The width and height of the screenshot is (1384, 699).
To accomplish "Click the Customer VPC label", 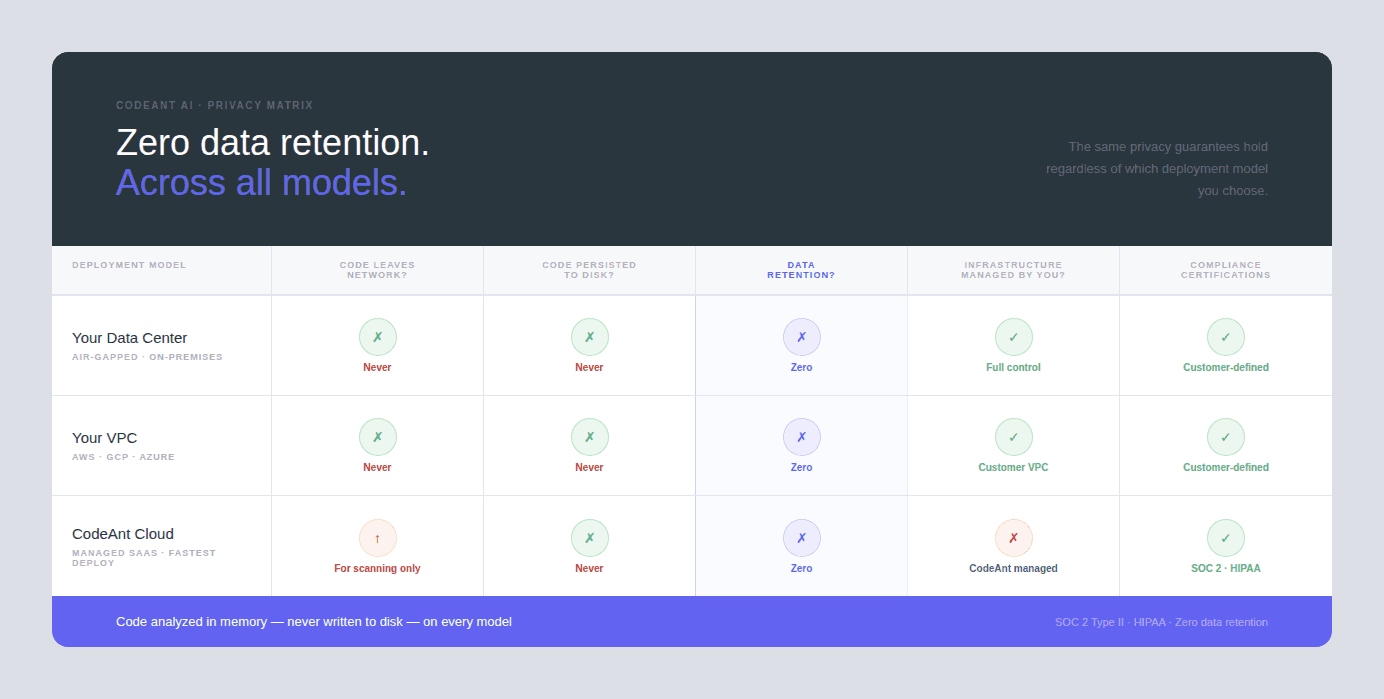I will coord(1013,467).
